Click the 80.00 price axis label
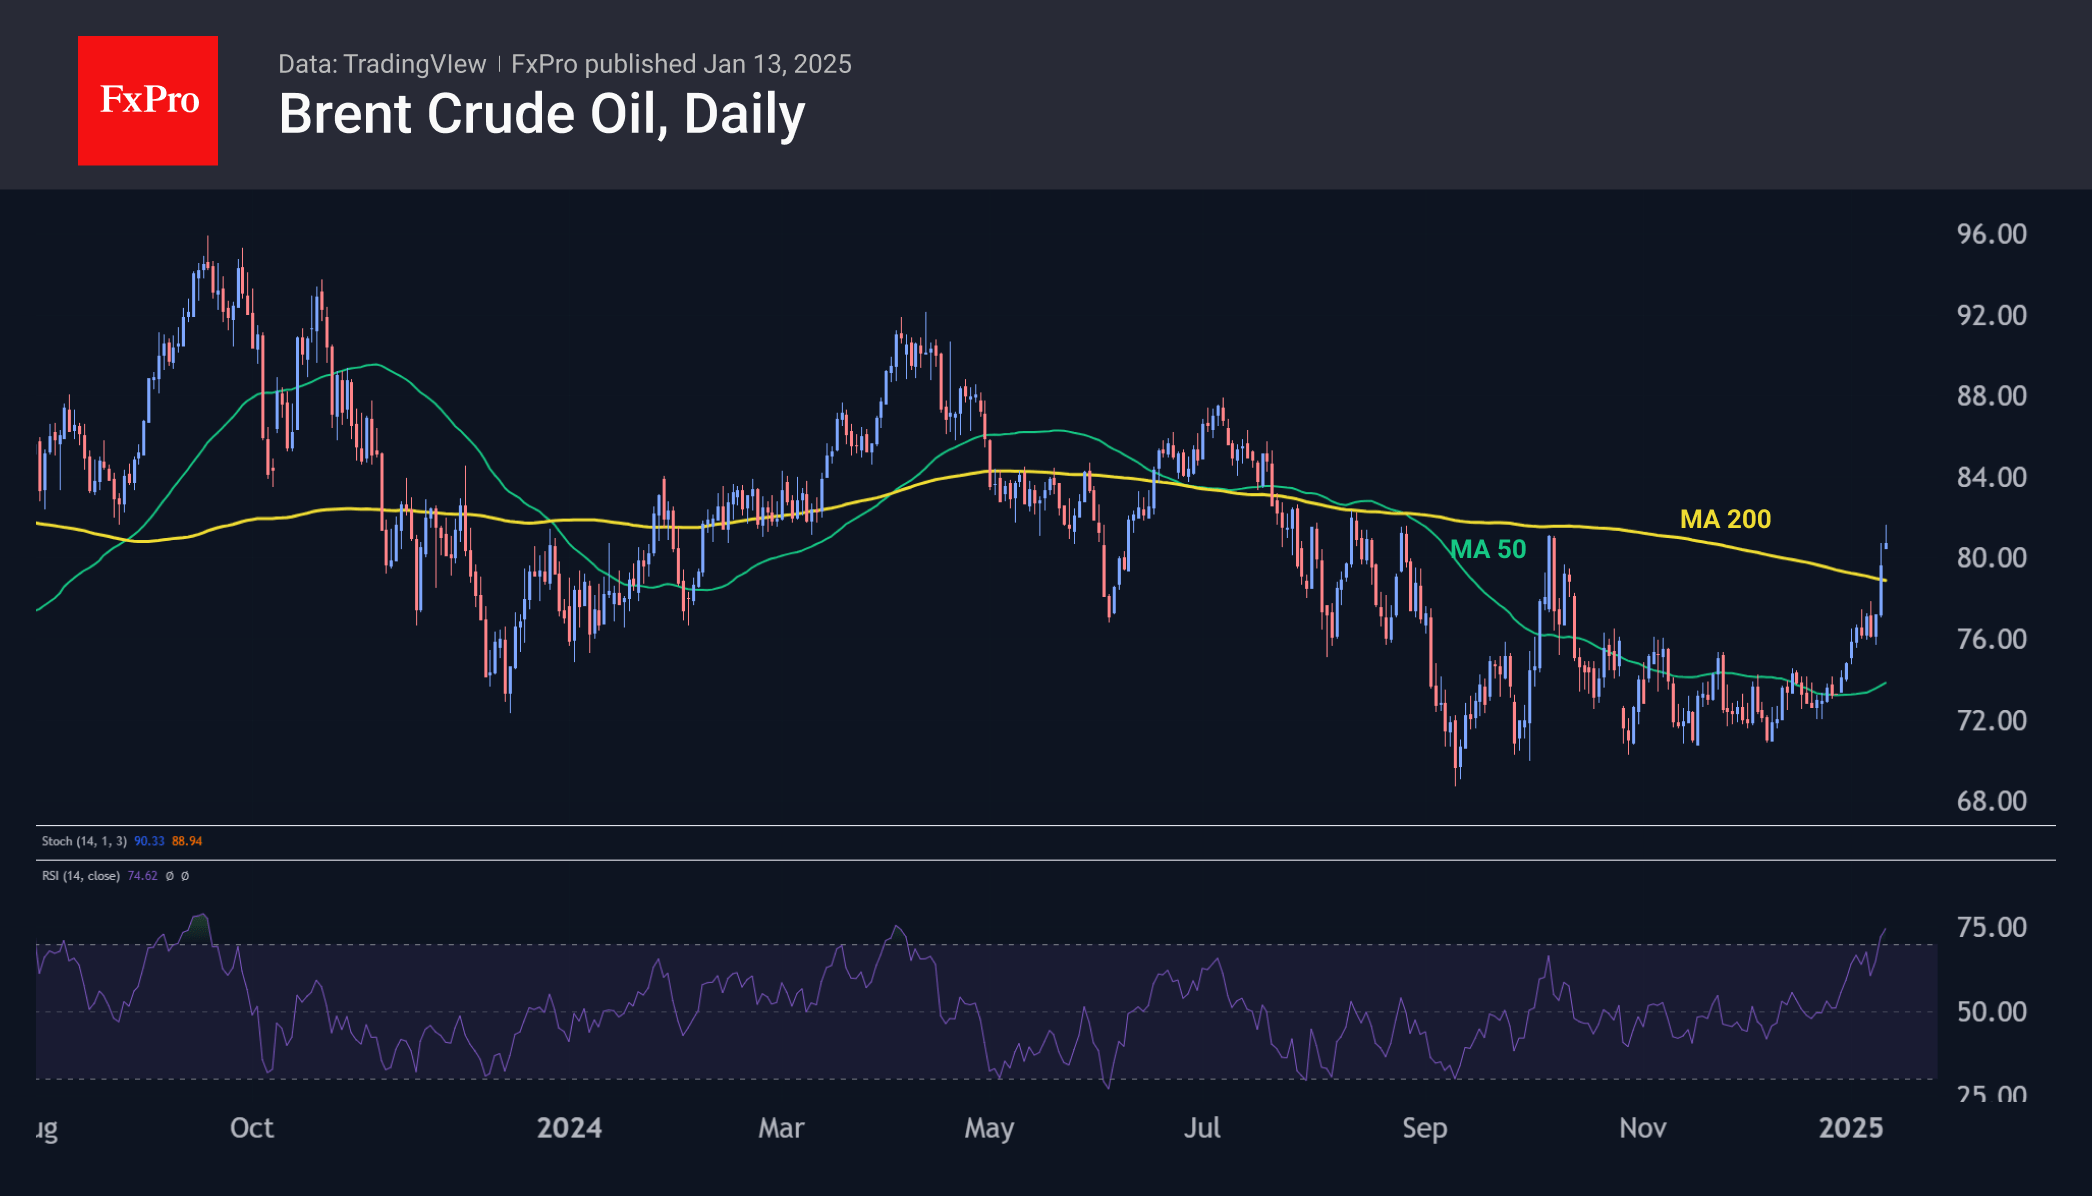The width and height of the screenshot is (2092, 1196). pyautogui.click(x=1991, y=557)
